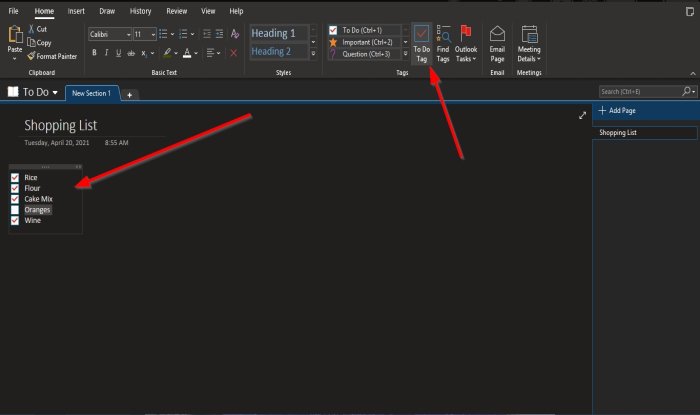Image resolution: width=700 pixels, height=415 pixels.
Task: Uncheck the Wine checkbox
Action: click(15, 220)
